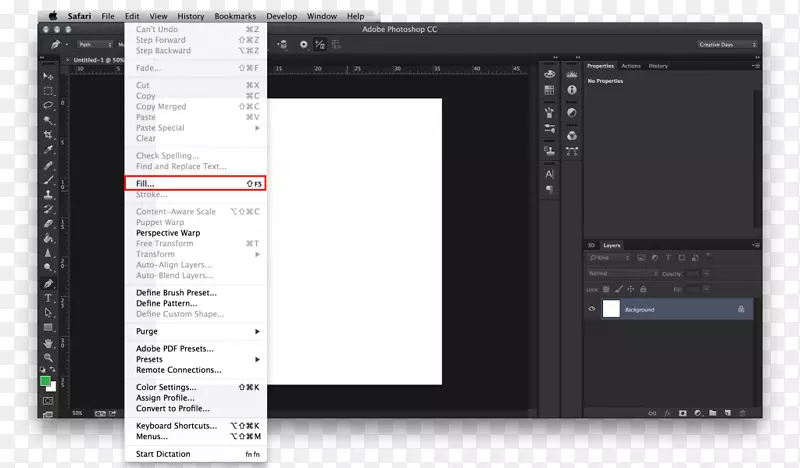
Task: Select the Move tool in the toolbar
Action: 47,76
